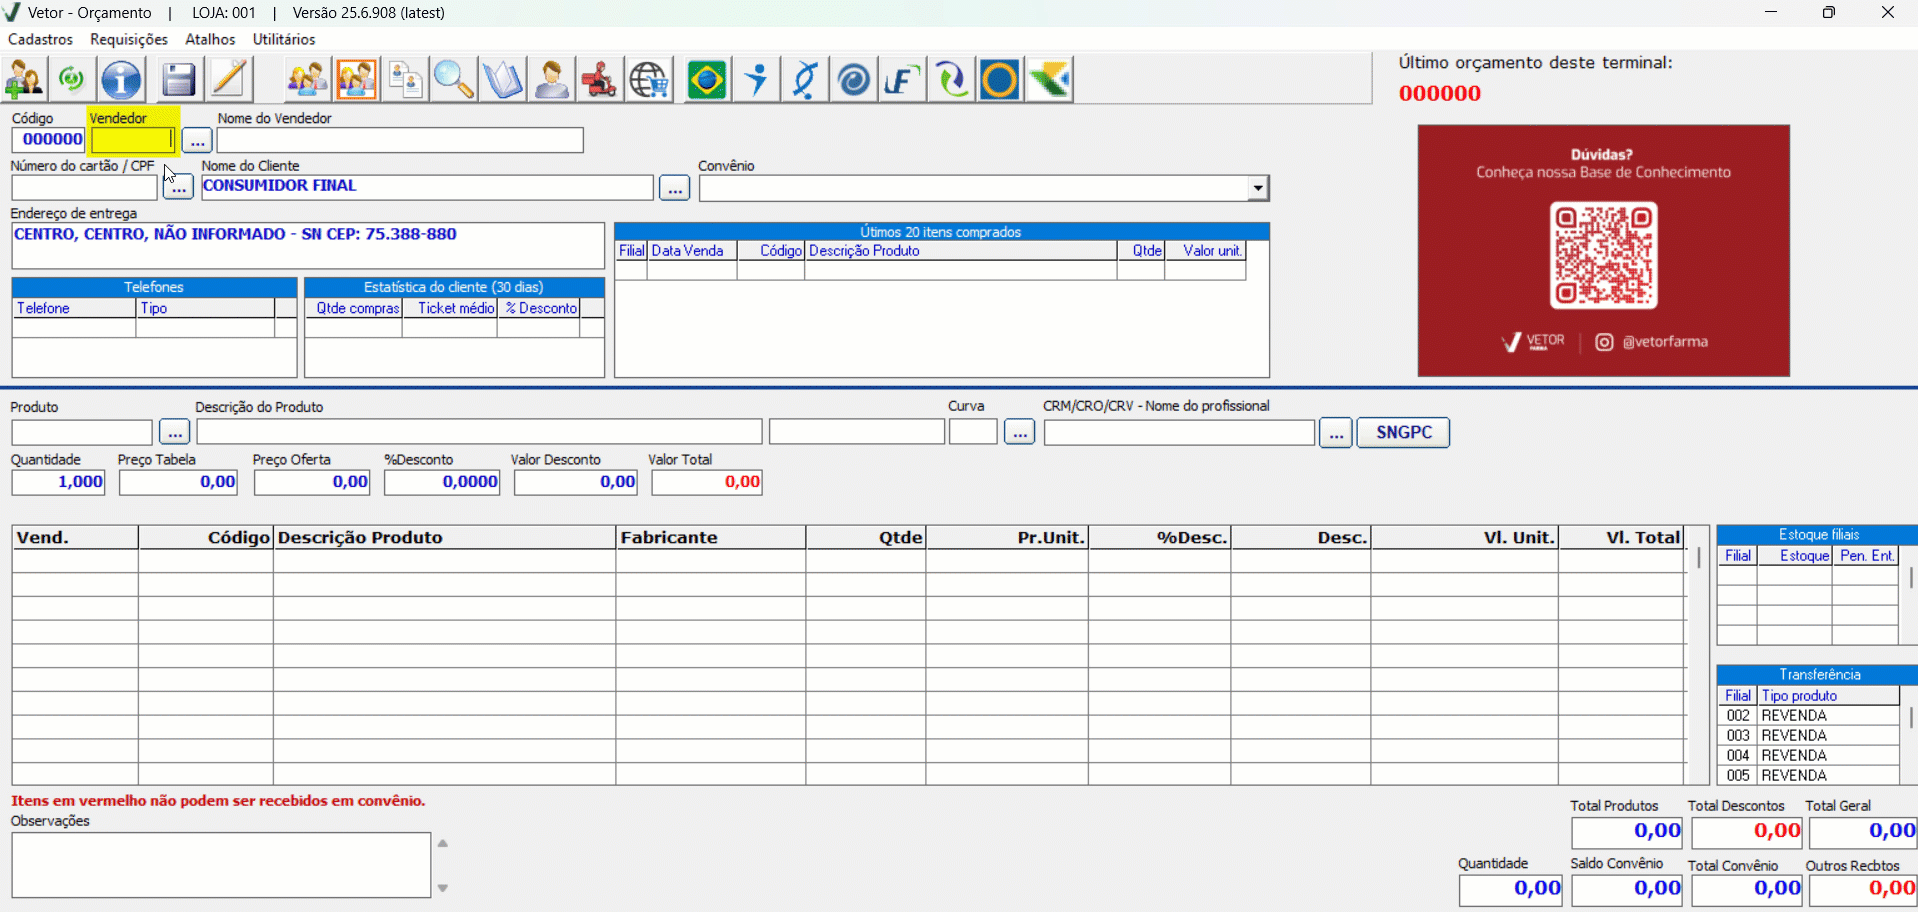Click the CRM/CRO/CRV professional name field
This screenshot has width=1918, height=912.
coord(1179,432)
